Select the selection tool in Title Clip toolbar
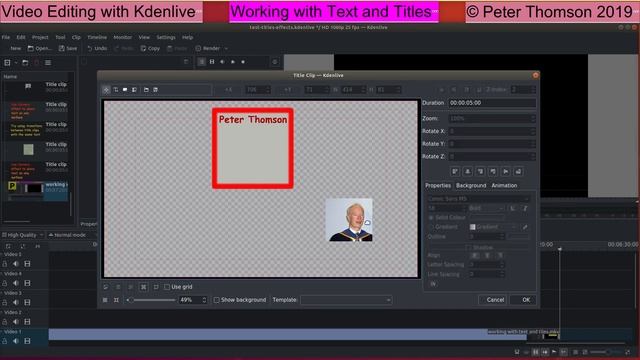Image resolution: width=640 pixels, height=360 pixels. point(106,90)
